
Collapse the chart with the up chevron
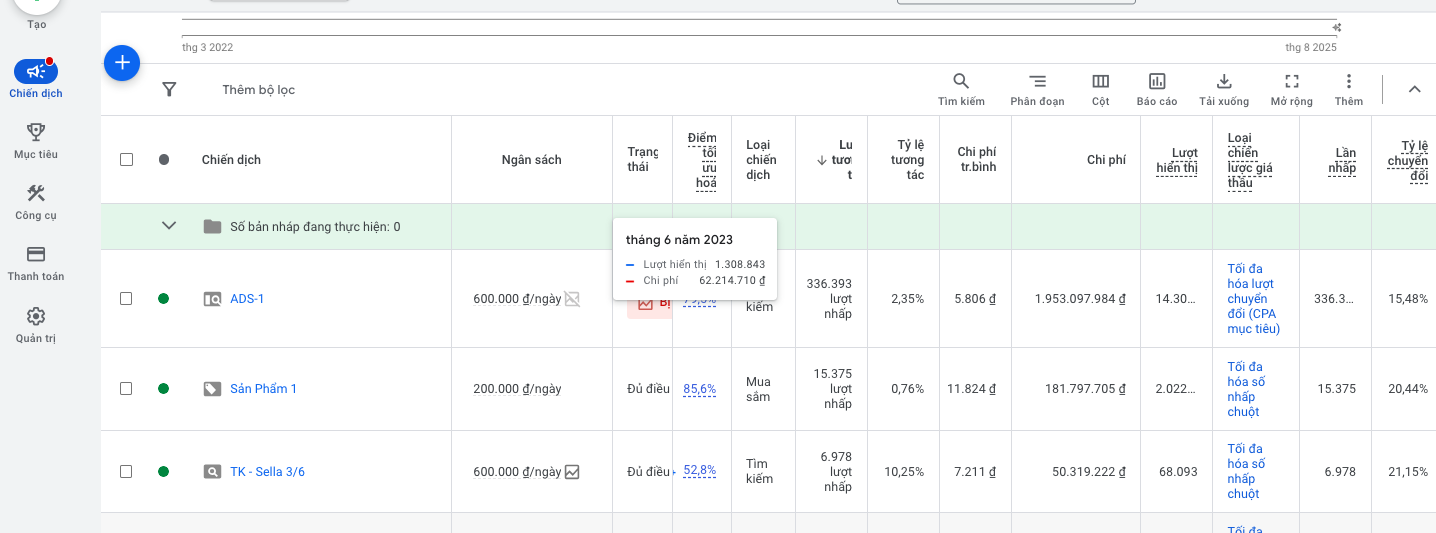[1414, 89]
